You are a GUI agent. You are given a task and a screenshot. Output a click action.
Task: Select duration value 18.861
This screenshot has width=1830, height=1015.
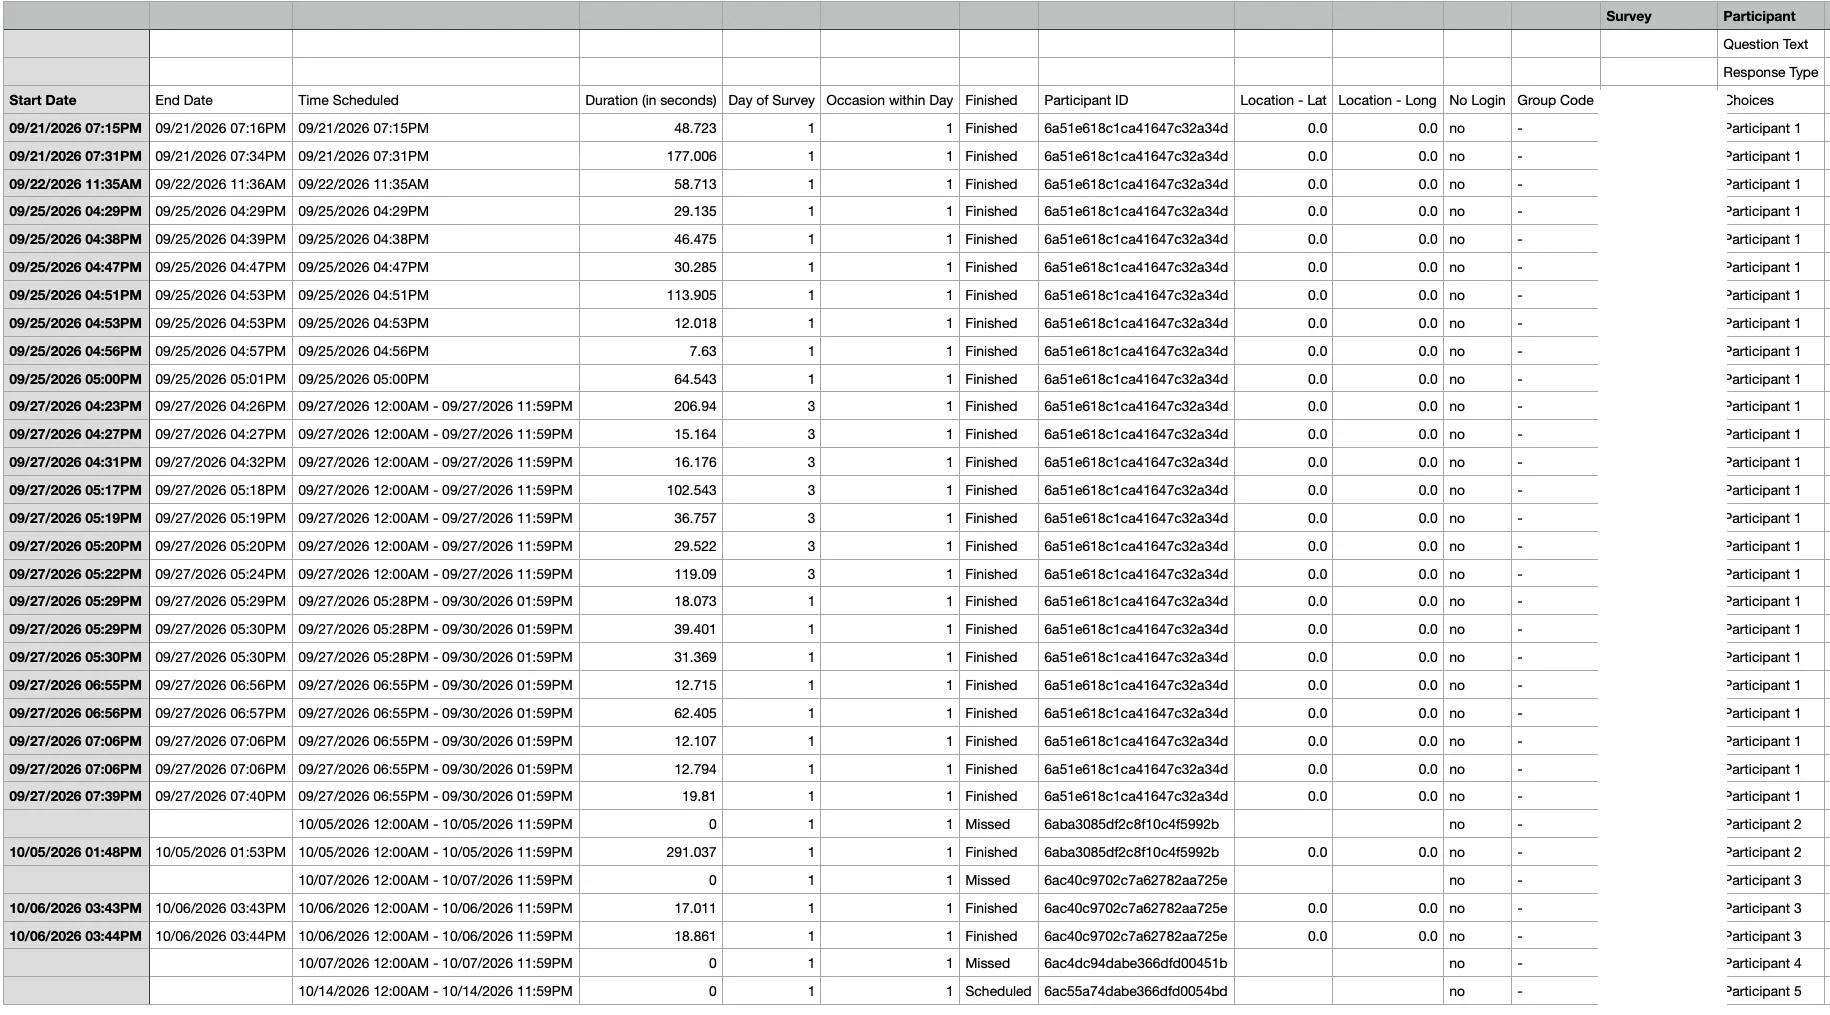point(651,936)
